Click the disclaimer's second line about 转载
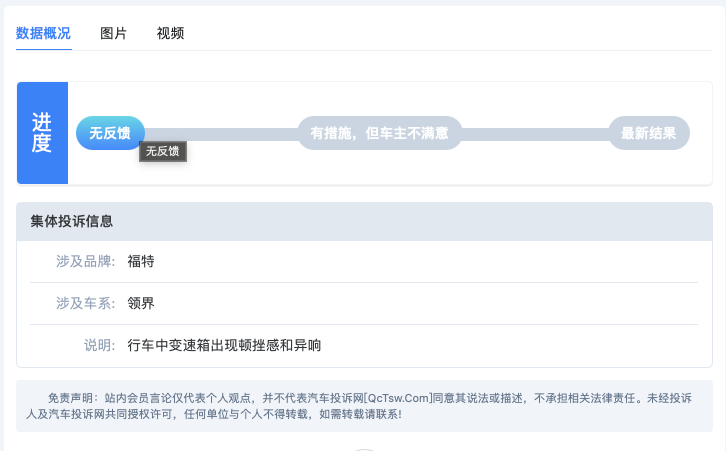The width and height of the screenshot is (726, 451). (x=214, y=414)
